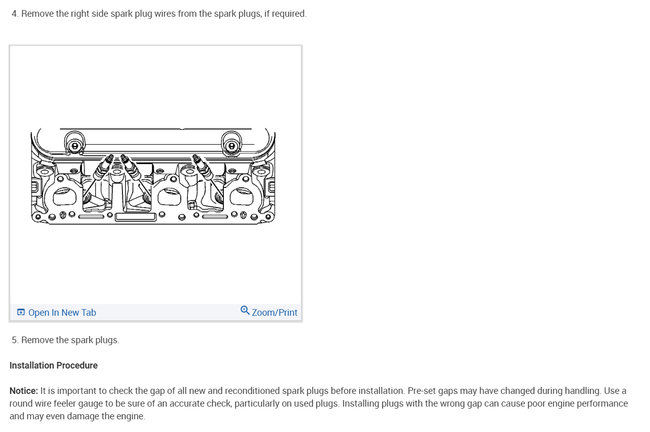
Task: Click the Open In New Tab icon
Action: (21, 312)
